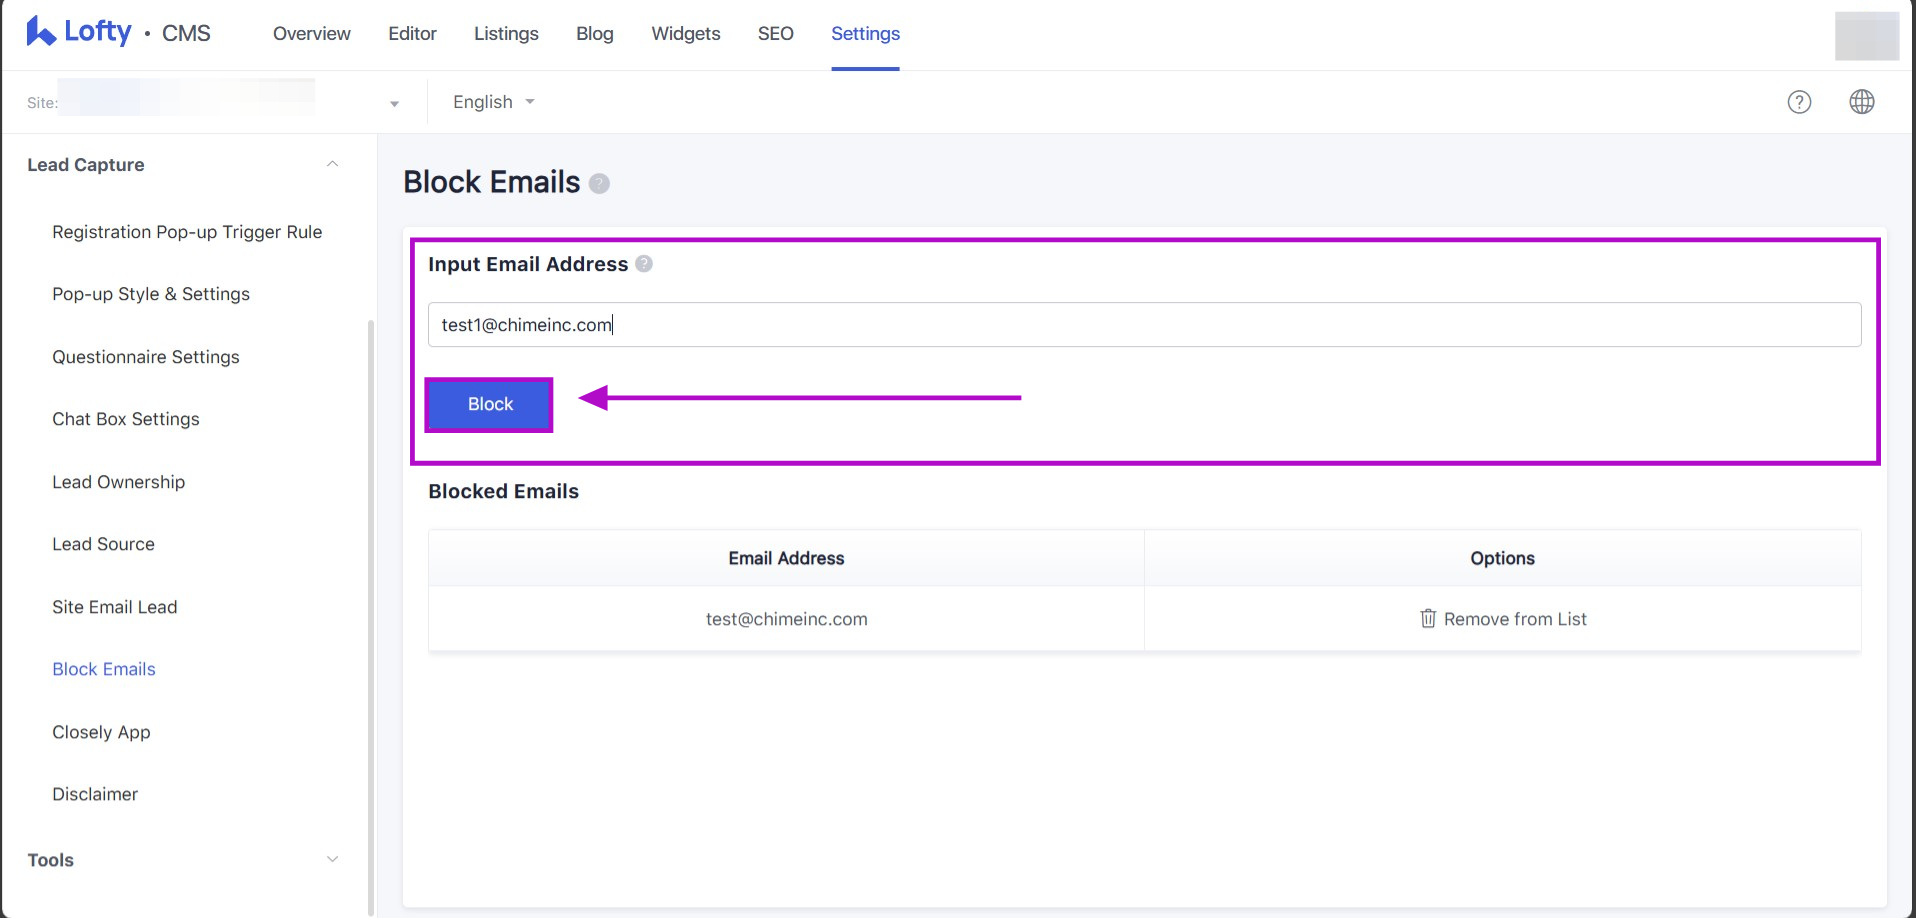The image size is (1916, 918).
Task: Open the English language dropdown
Action: coord(494,102)
